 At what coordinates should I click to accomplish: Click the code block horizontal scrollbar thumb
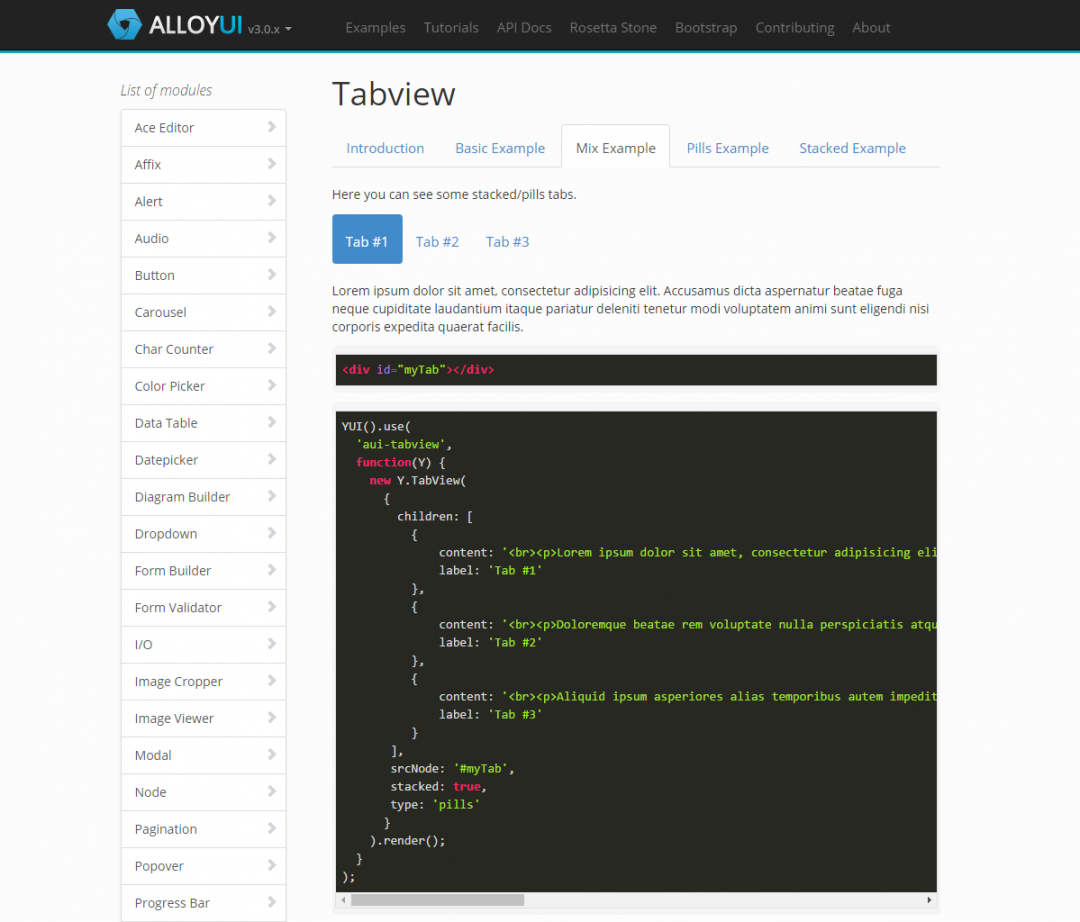pos(437,900)
